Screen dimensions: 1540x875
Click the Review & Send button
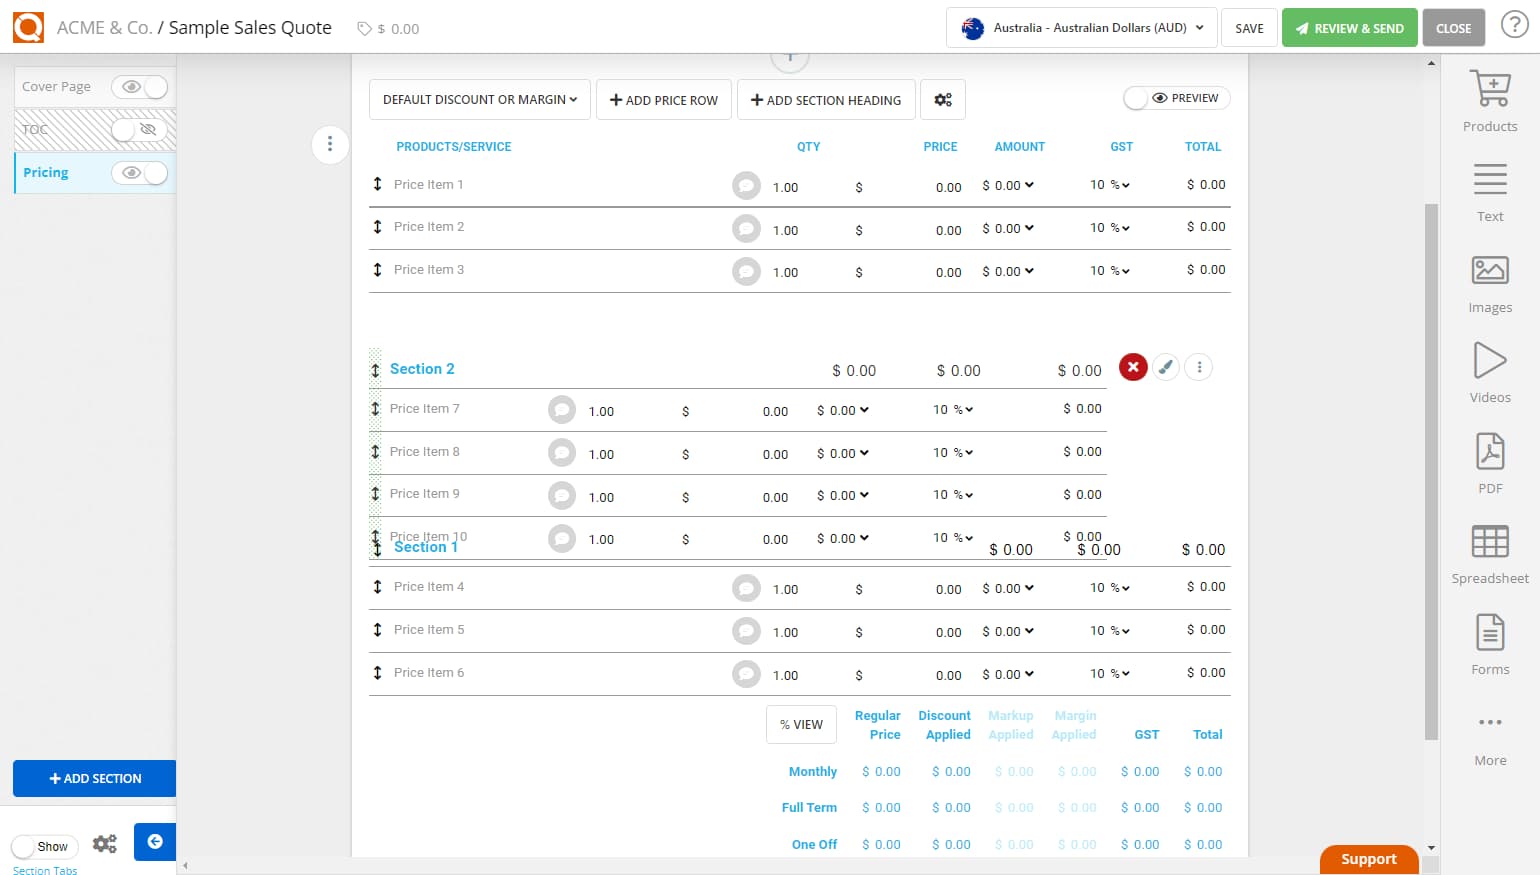[1349, 27]
